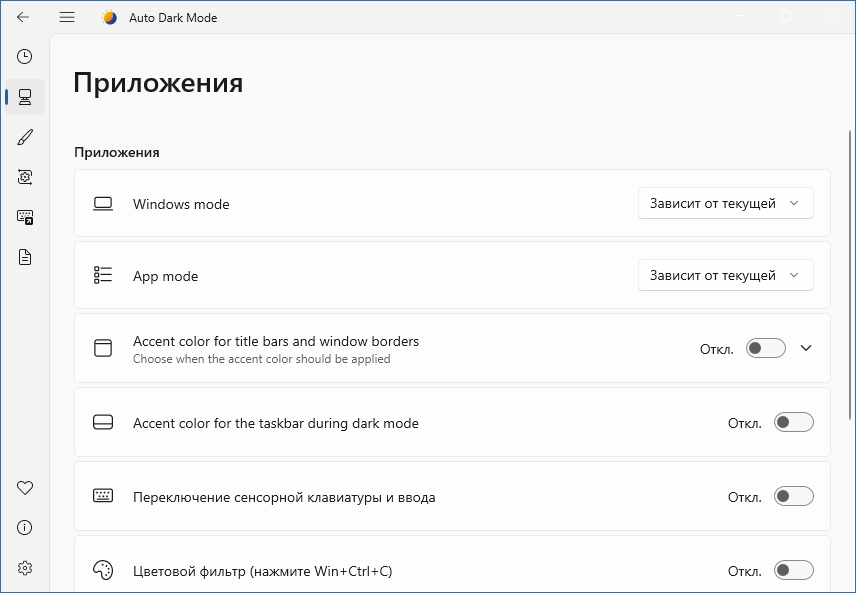The height and width of the screenshot is (593, 856).
Task: Open Settings with the gear icon
Action: point(25,568)
